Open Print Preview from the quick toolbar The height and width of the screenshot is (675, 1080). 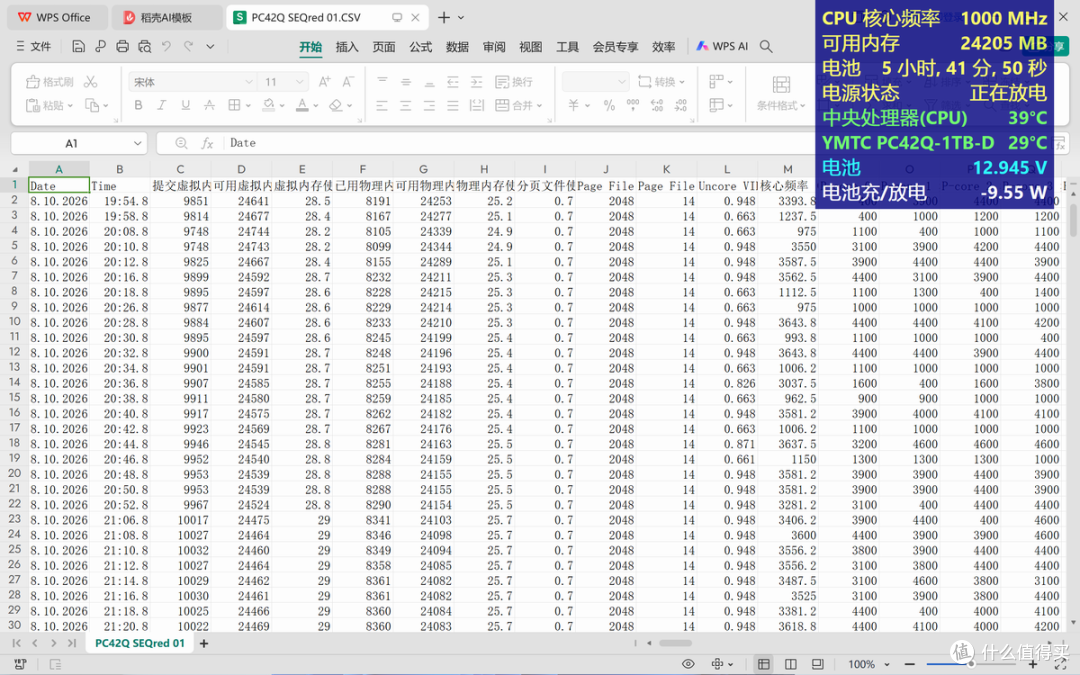click(145, 46)
